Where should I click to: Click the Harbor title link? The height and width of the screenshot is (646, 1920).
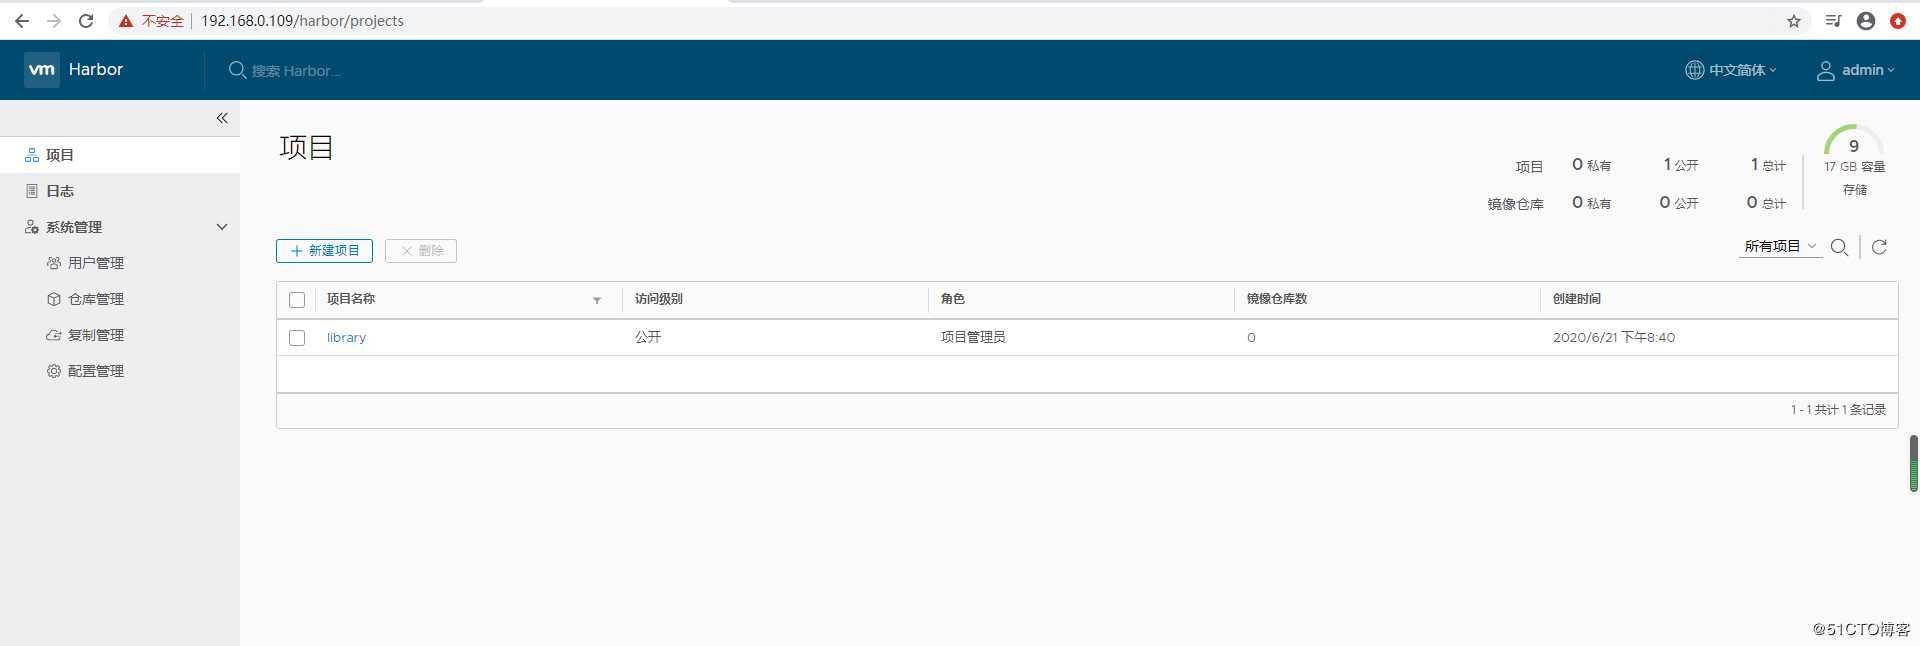pyautogui.click(x=96, y=70)
